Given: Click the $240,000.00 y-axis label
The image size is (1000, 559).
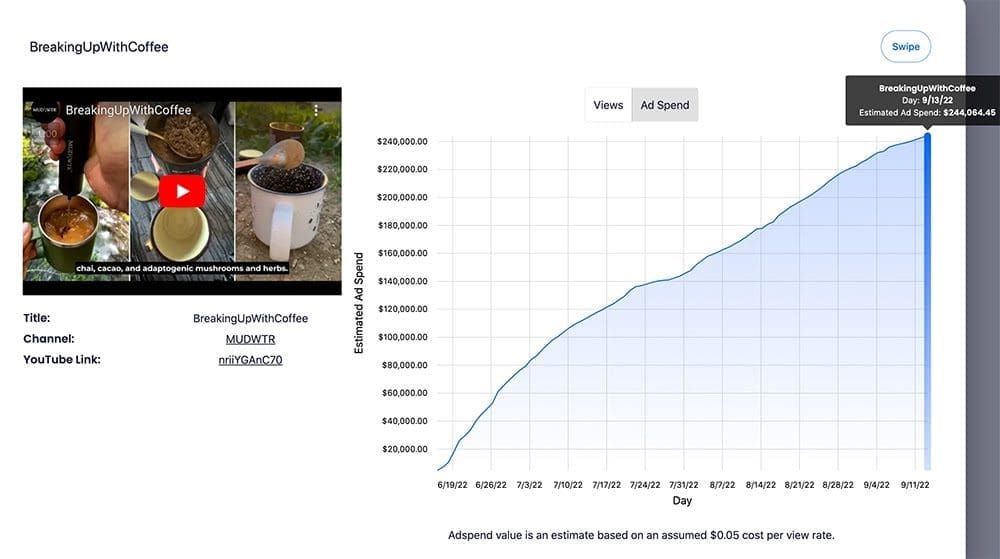Looking at the screenshot, I should pyautogui.click(x=402, y=142).
